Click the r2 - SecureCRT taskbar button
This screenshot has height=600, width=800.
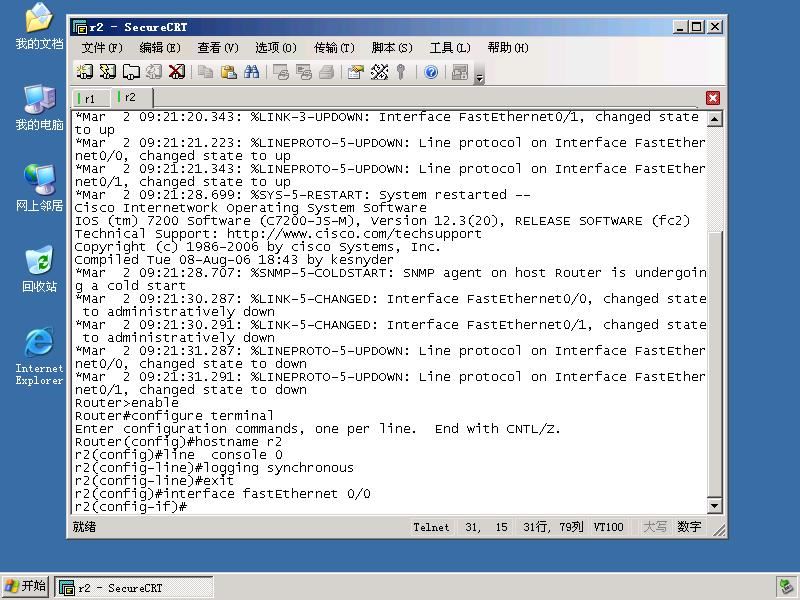click(x=134, y=588)
